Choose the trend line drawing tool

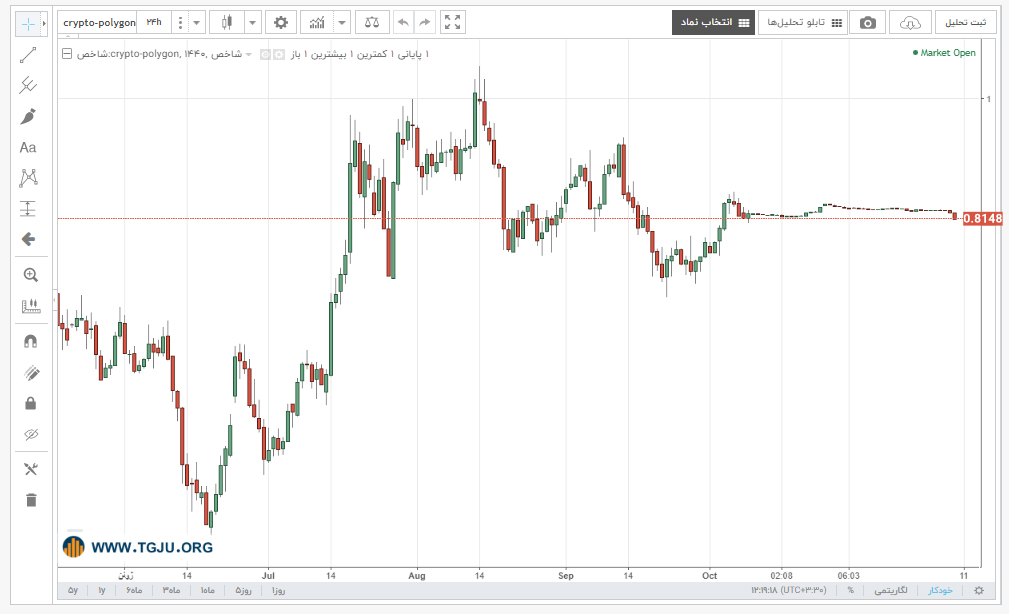point(28,55)
